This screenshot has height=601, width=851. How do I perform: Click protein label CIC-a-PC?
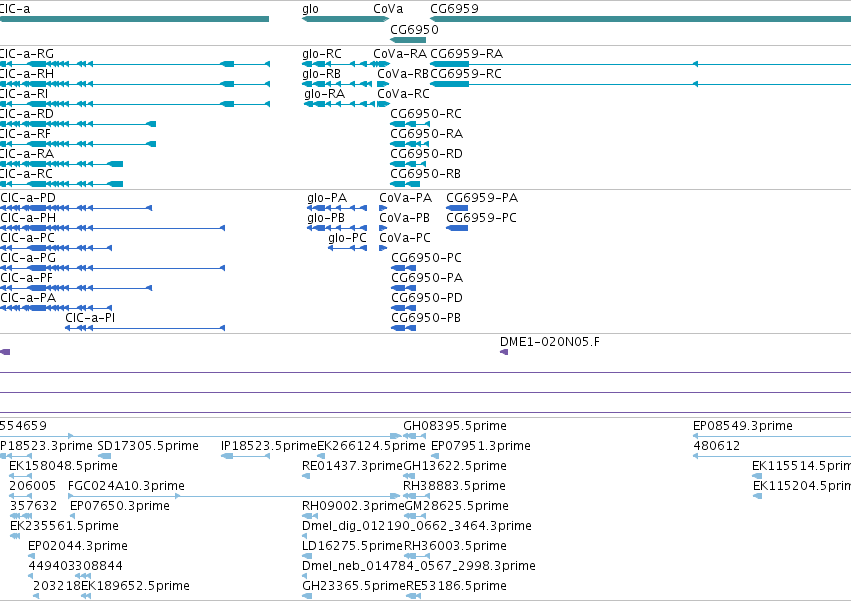coord(28,238)
